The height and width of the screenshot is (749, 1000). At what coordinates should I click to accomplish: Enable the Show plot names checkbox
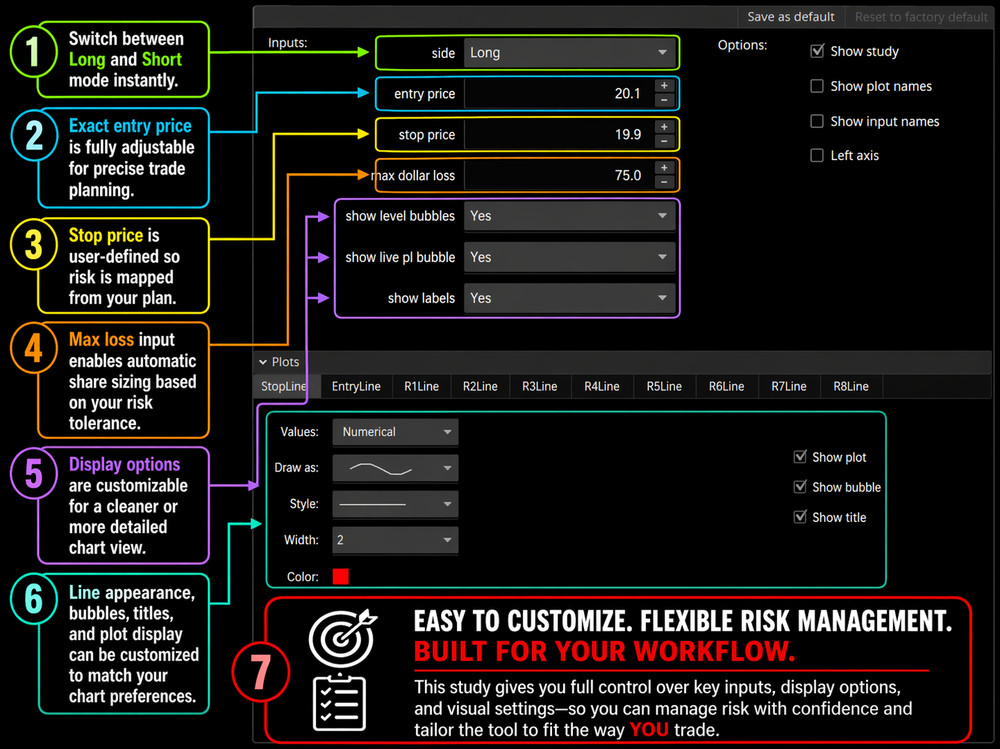click(817, 87)
